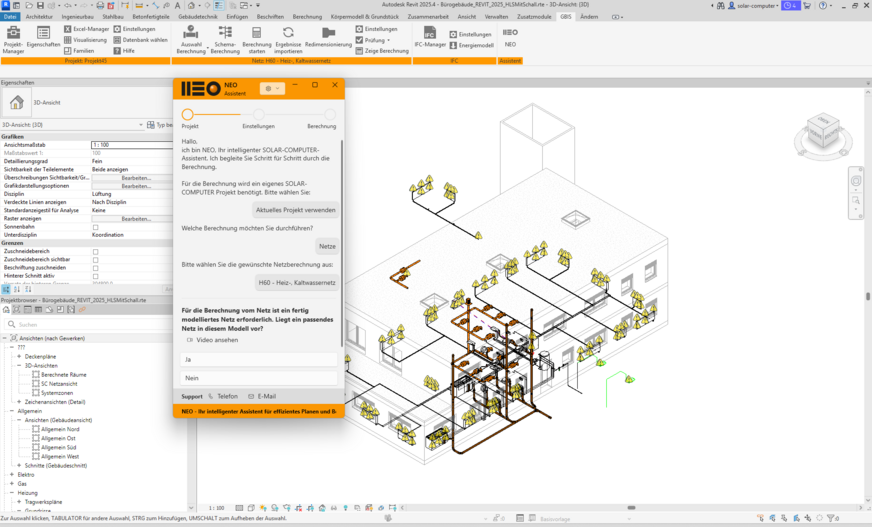This screenshot has width=872, height=527.
Task: Expand the Zeichenansichten (Detail) node
Action: (x=19, y=402)
